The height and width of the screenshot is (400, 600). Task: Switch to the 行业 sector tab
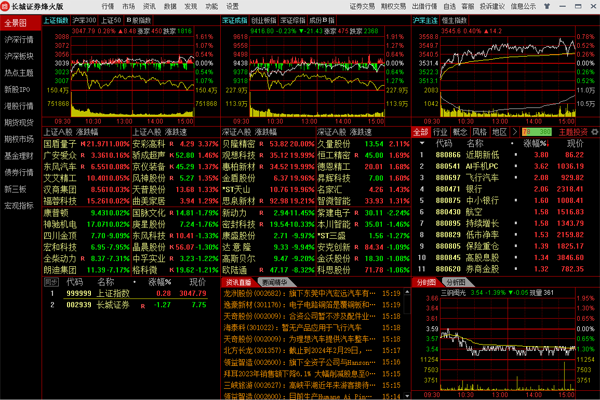pyautogui.click(x=440, y=132)
